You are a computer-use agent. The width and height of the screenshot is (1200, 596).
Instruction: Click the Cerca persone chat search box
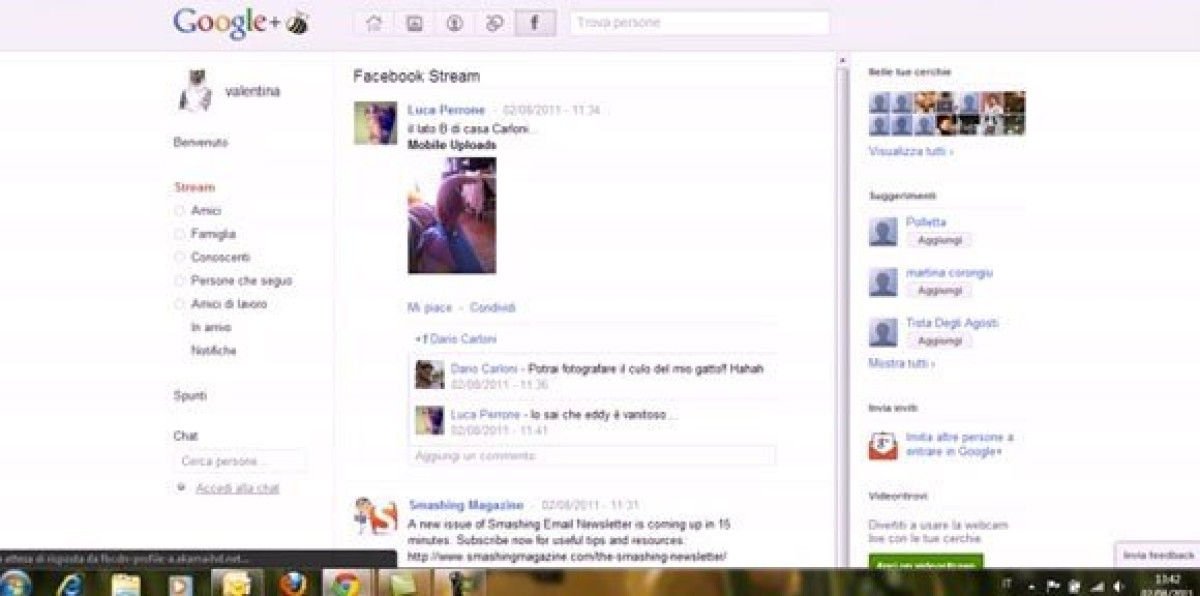point(240,461)
